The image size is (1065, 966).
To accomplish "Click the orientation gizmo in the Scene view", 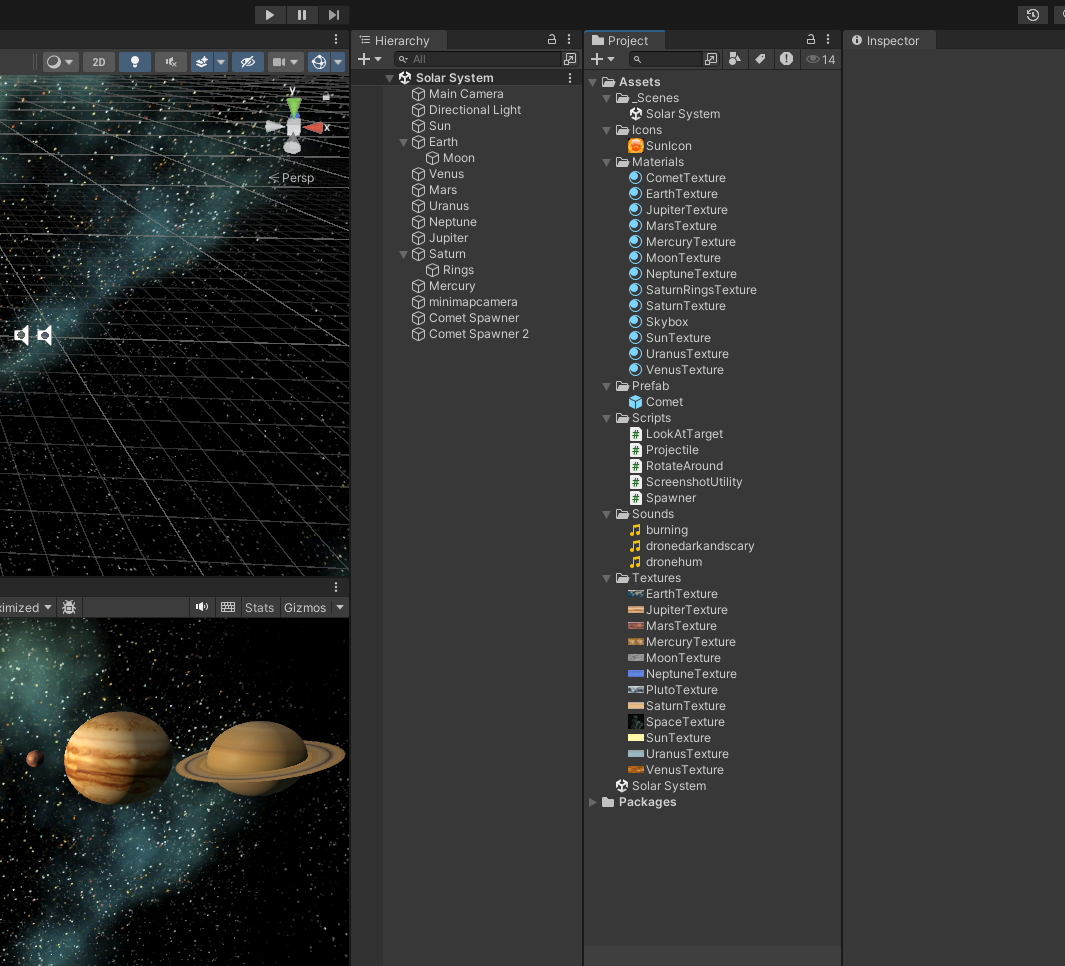I will [293, 126].
